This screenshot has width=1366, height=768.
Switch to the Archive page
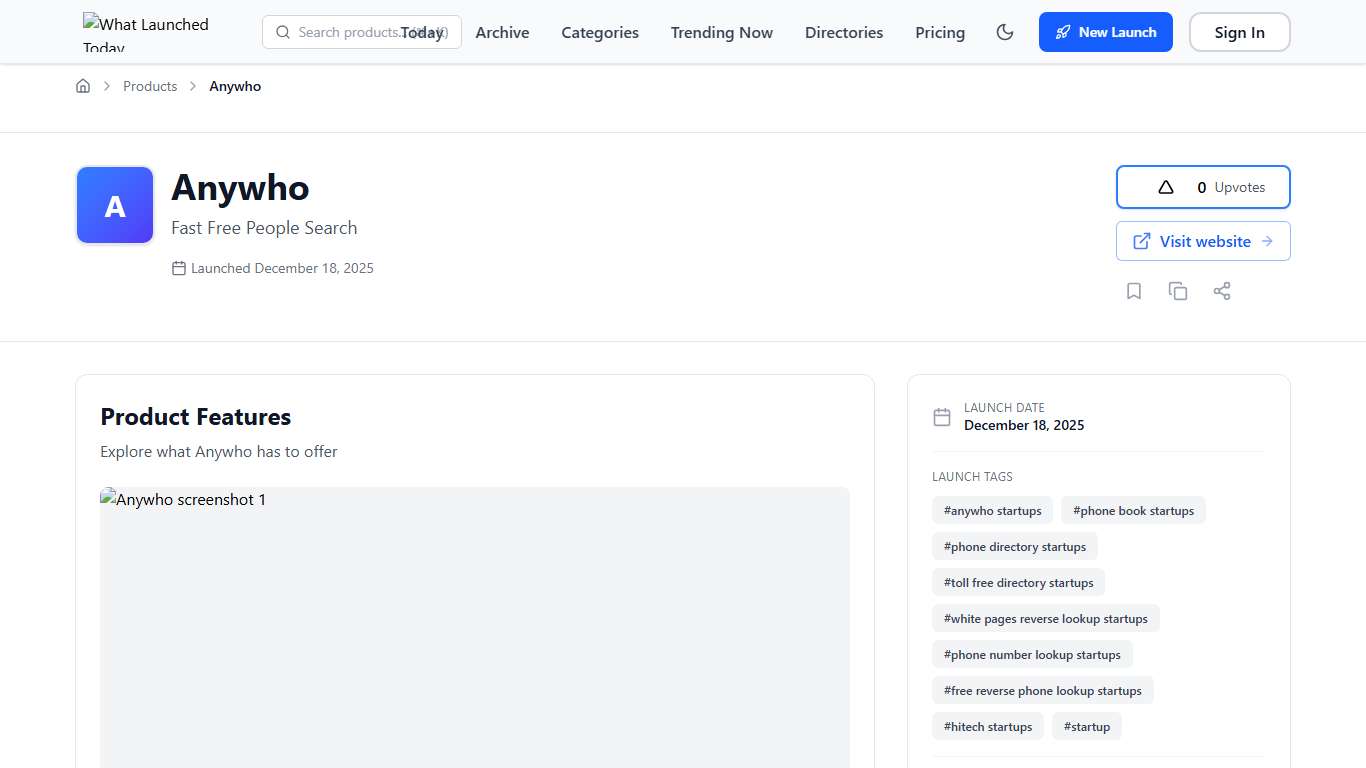[x=502, y=32]
